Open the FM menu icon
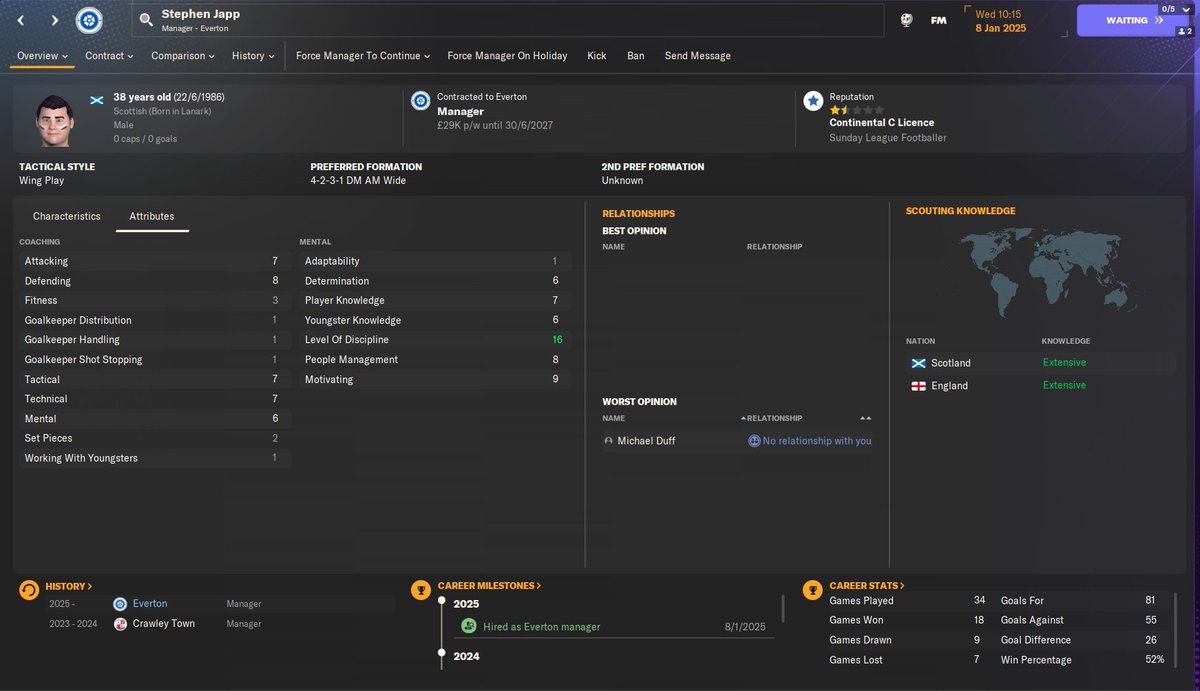 (938, 20)
